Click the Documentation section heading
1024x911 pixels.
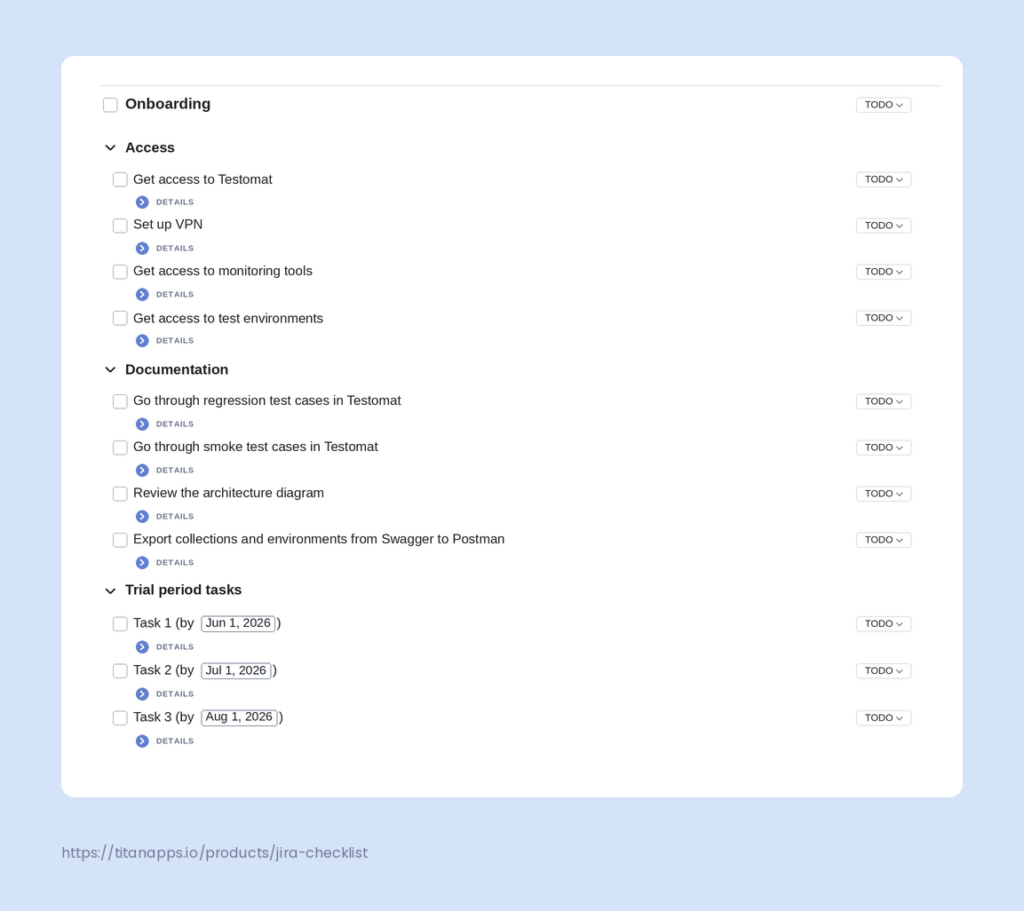point(177,370)
